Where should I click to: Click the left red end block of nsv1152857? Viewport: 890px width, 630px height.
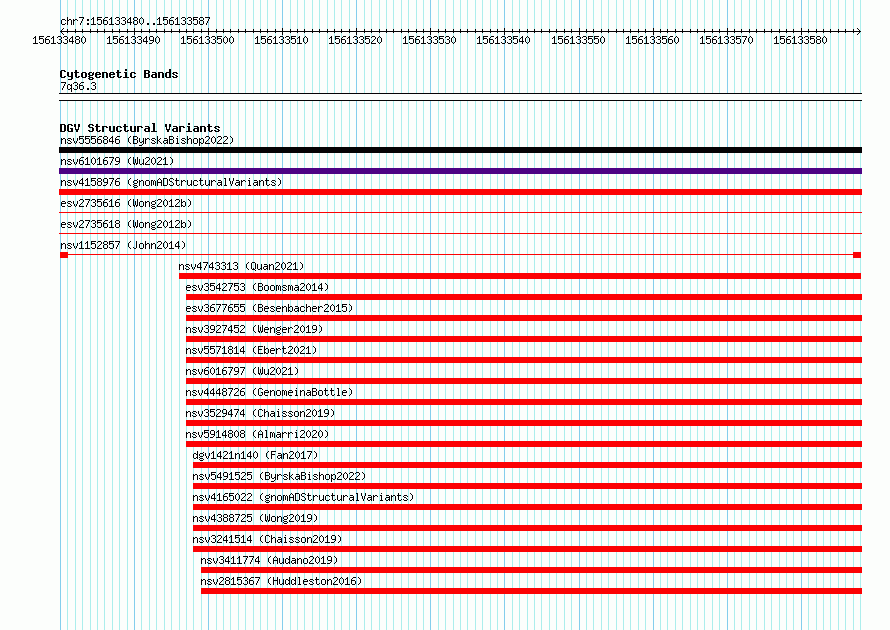[64, 255]
